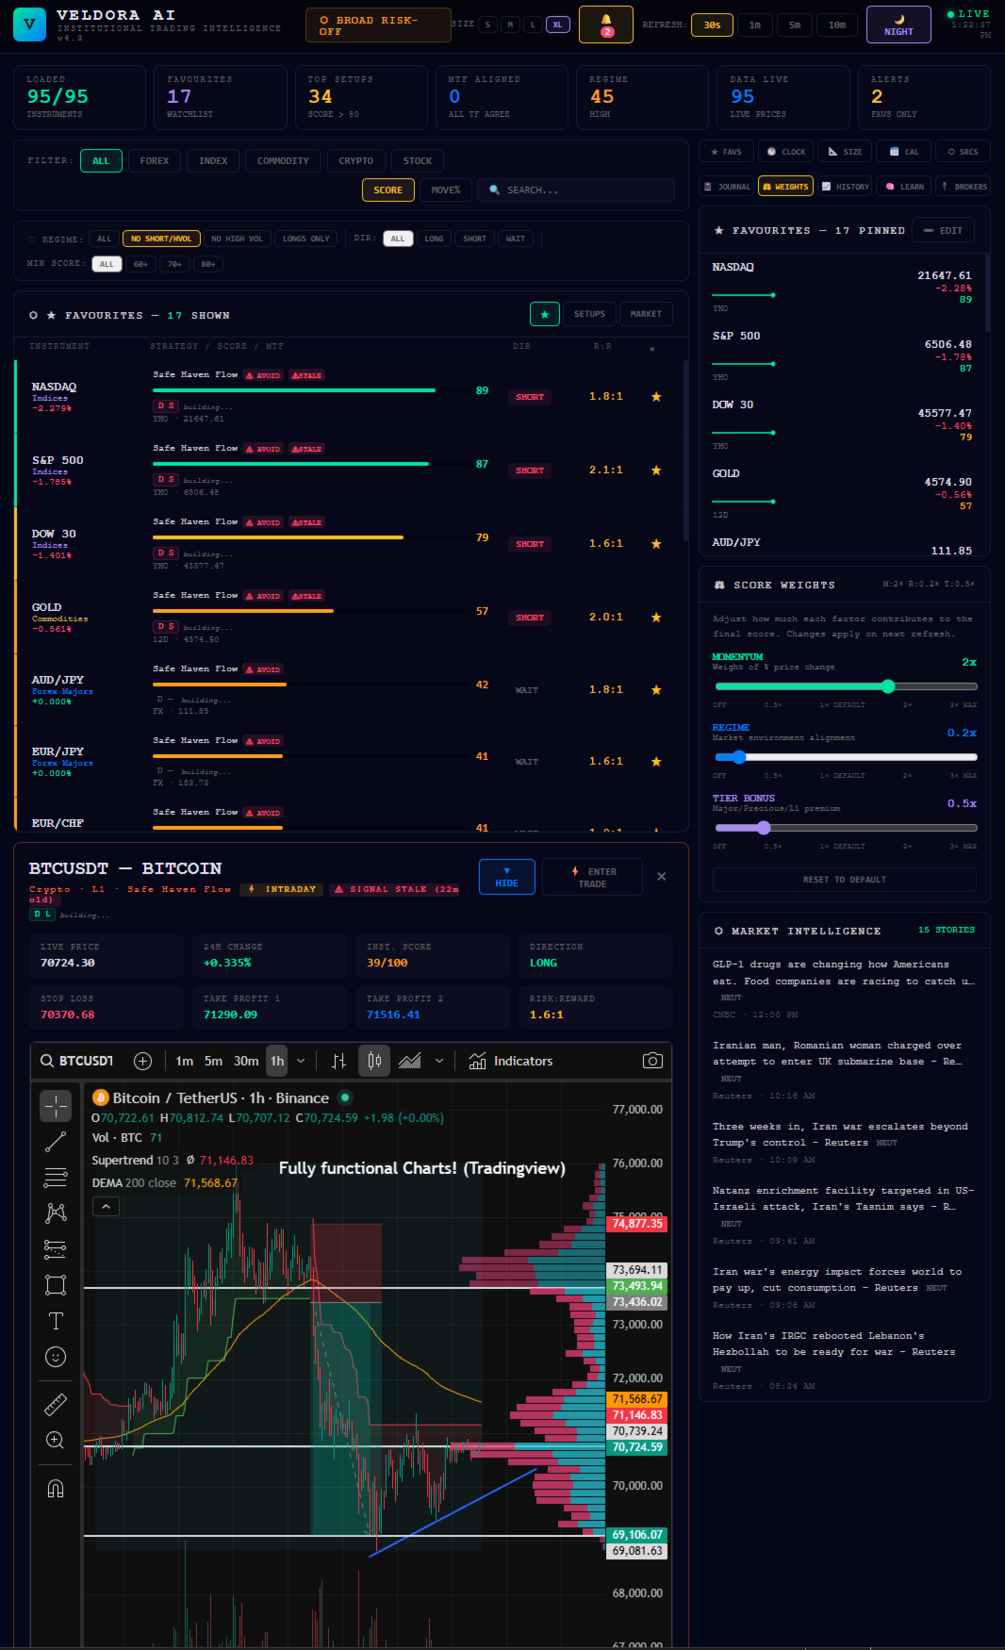Select the ruler measure tool

(x=56, y=1404)
